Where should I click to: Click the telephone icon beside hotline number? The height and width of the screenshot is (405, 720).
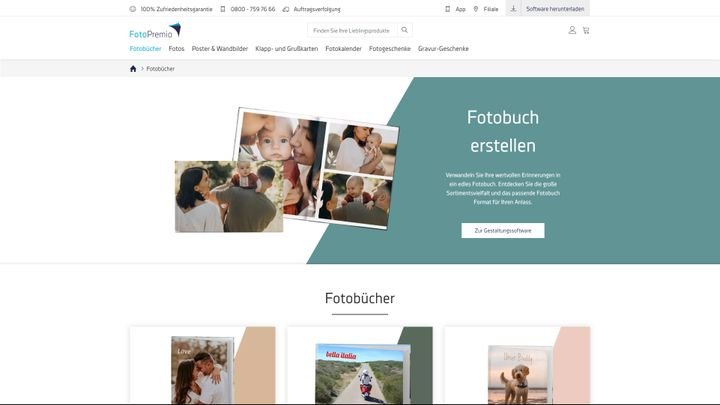pyautogui.click(x=223, y=9)
